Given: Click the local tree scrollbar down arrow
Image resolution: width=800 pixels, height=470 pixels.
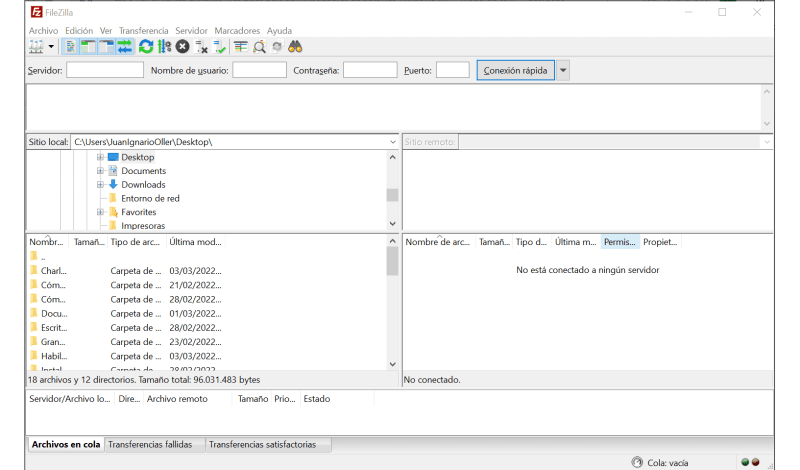Looking at the screenshot, I should [x=392, y=224].
